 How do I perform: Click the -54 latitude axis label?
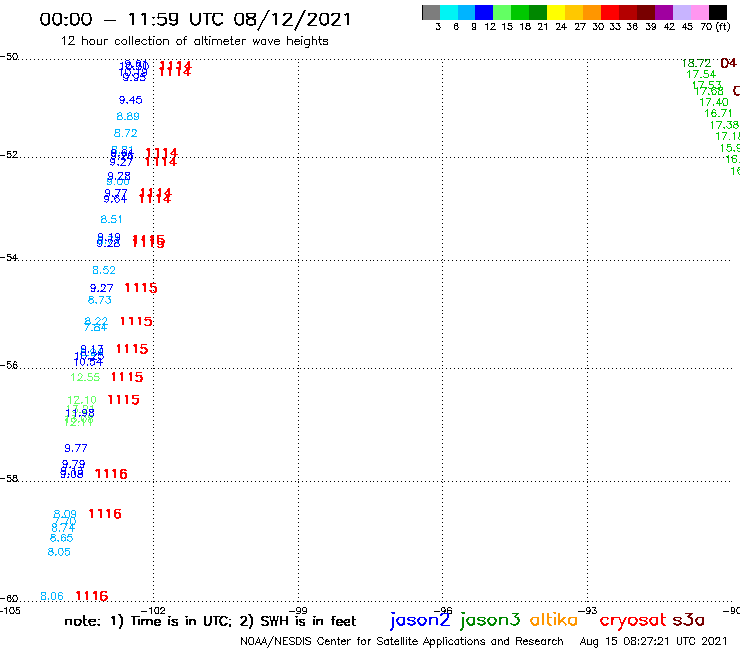pyautogui.click(x=9, y=258)
